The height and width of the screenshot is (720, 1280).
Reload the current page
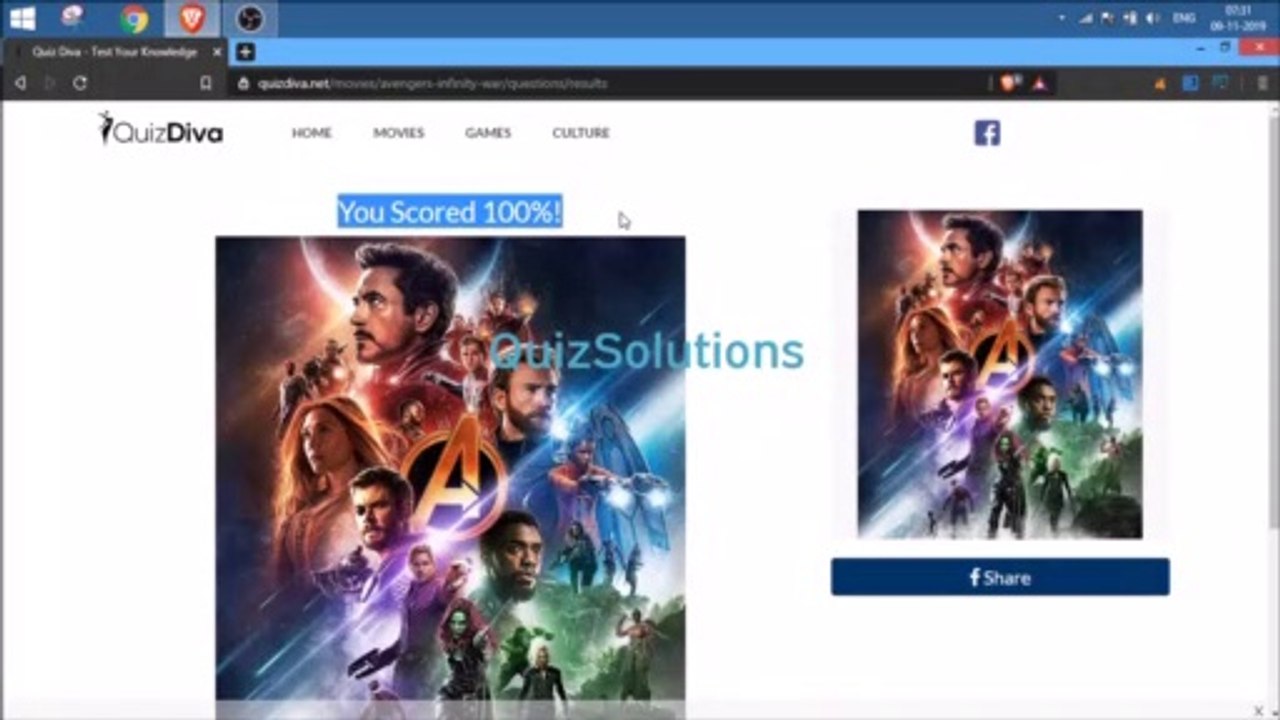click(80, 84)
